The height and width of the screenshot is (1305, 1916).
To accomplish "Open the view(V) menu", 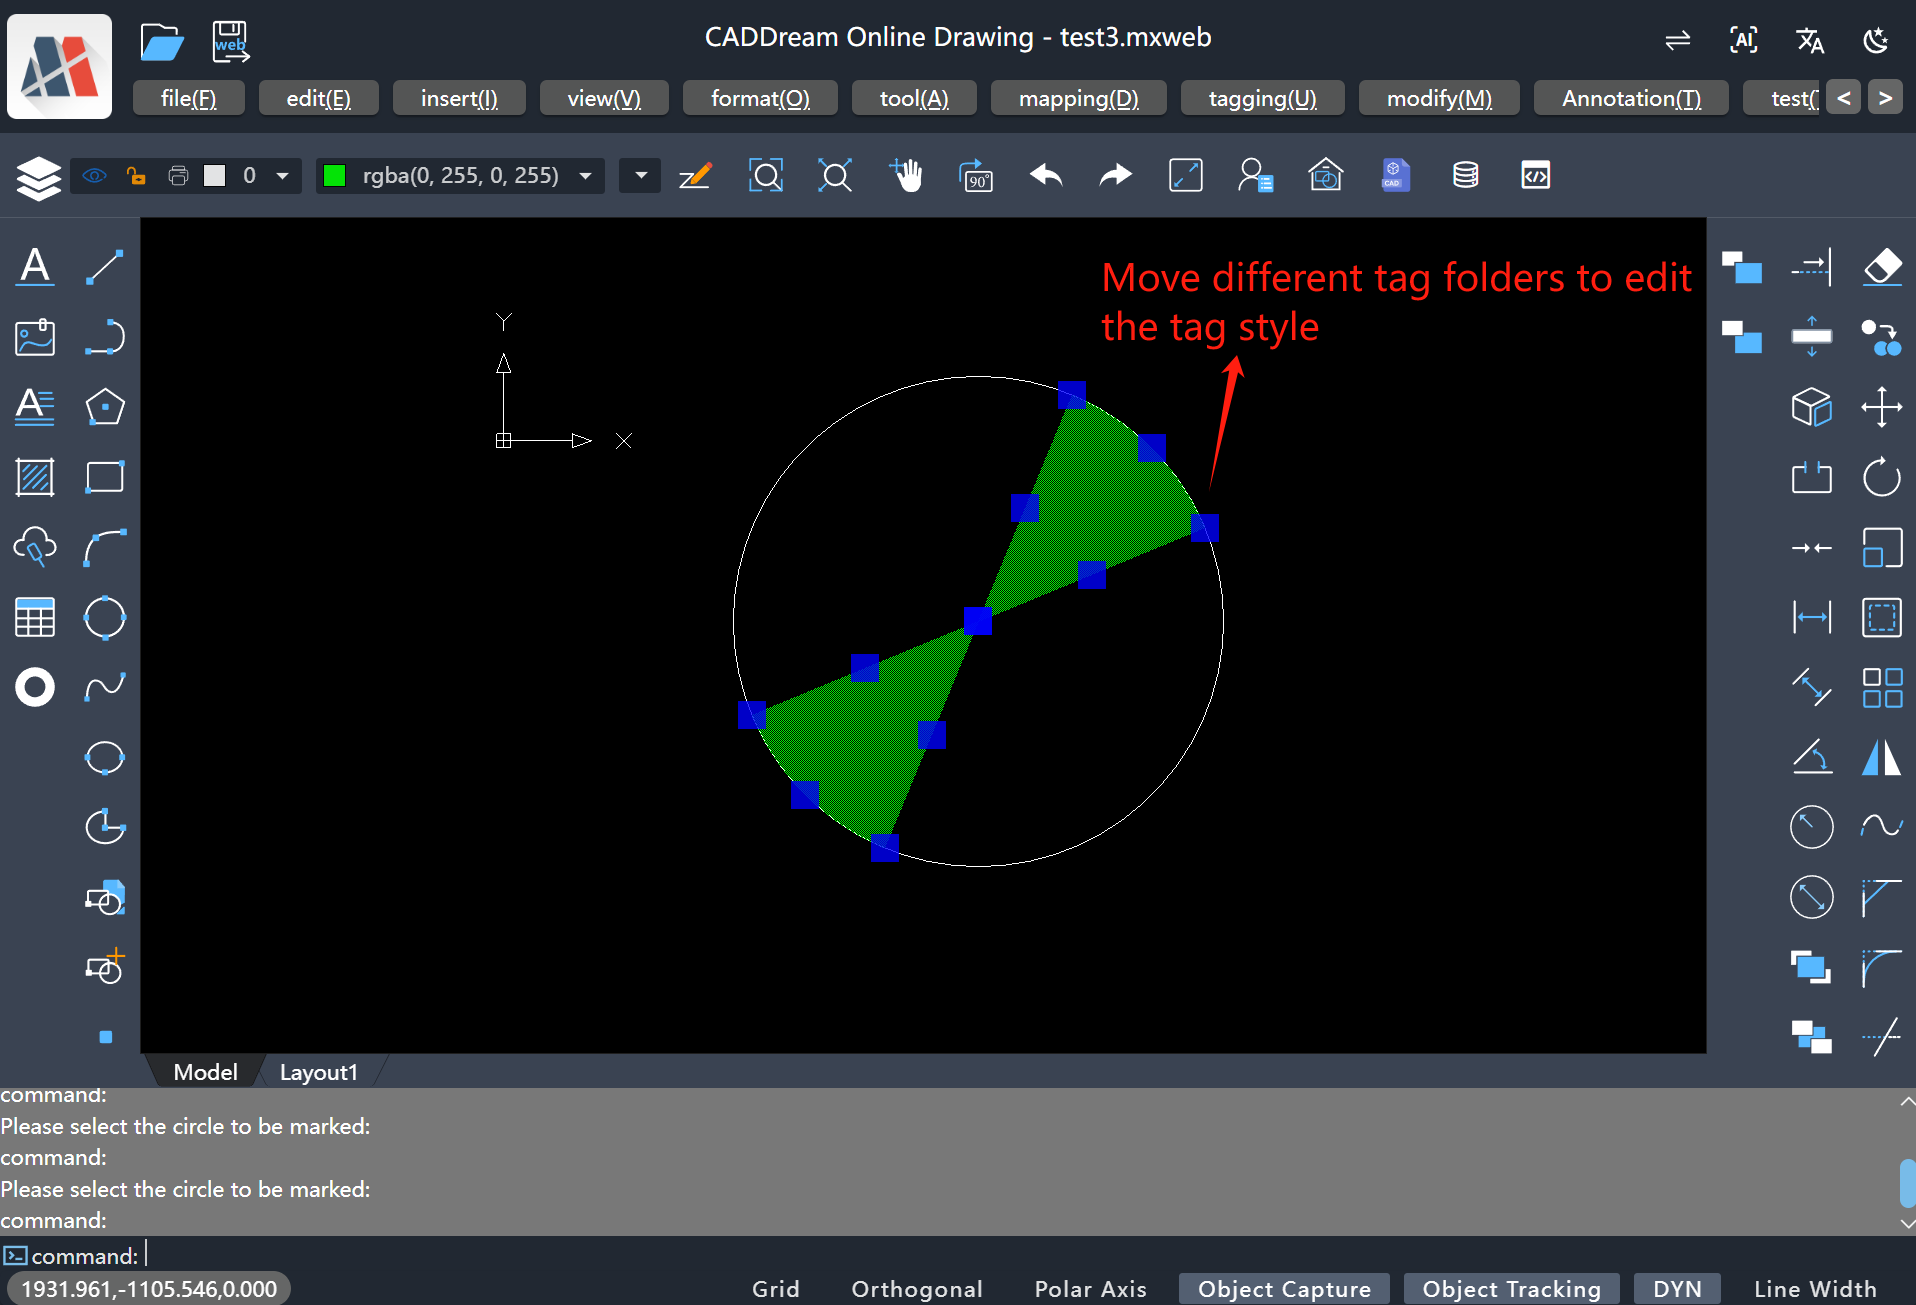I will [x=604, y=98].
